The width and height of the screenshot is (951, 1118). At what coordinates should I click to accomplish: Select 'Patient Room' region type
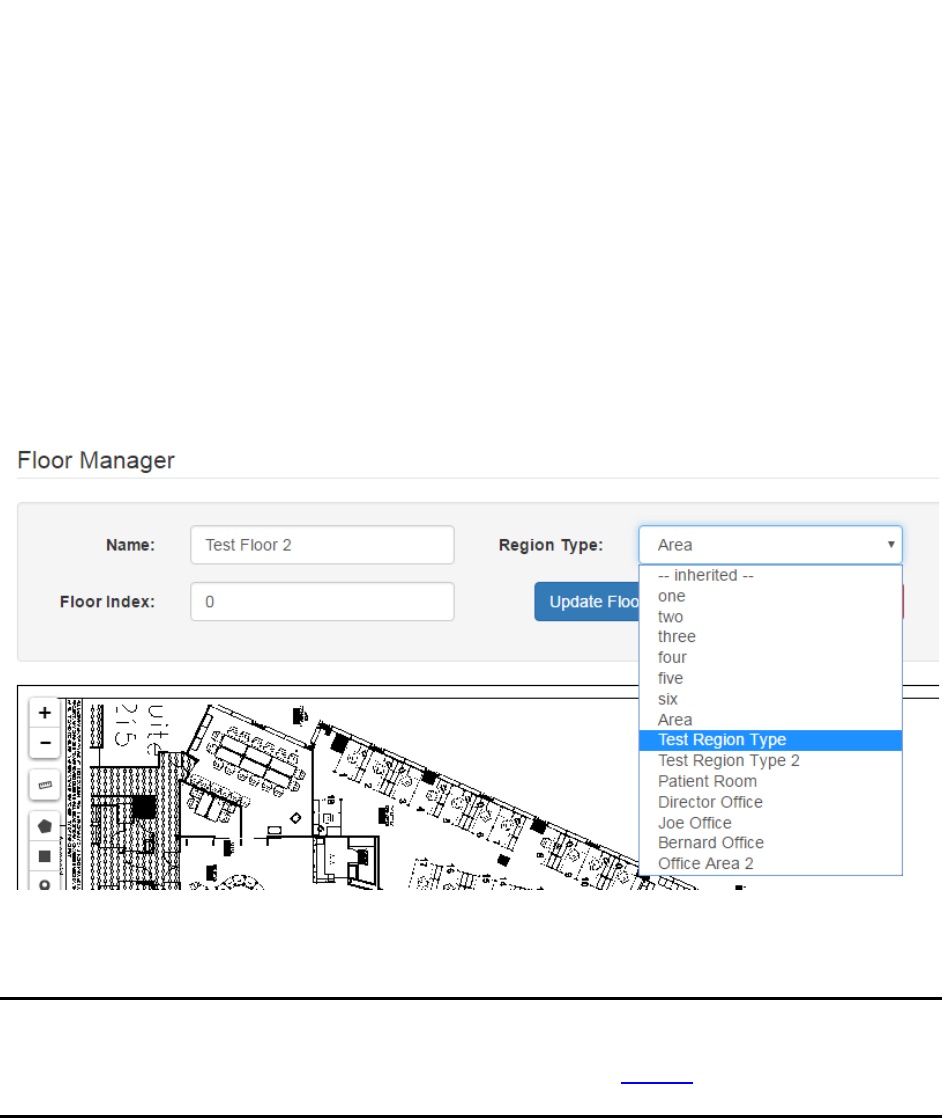pos(770,781)
